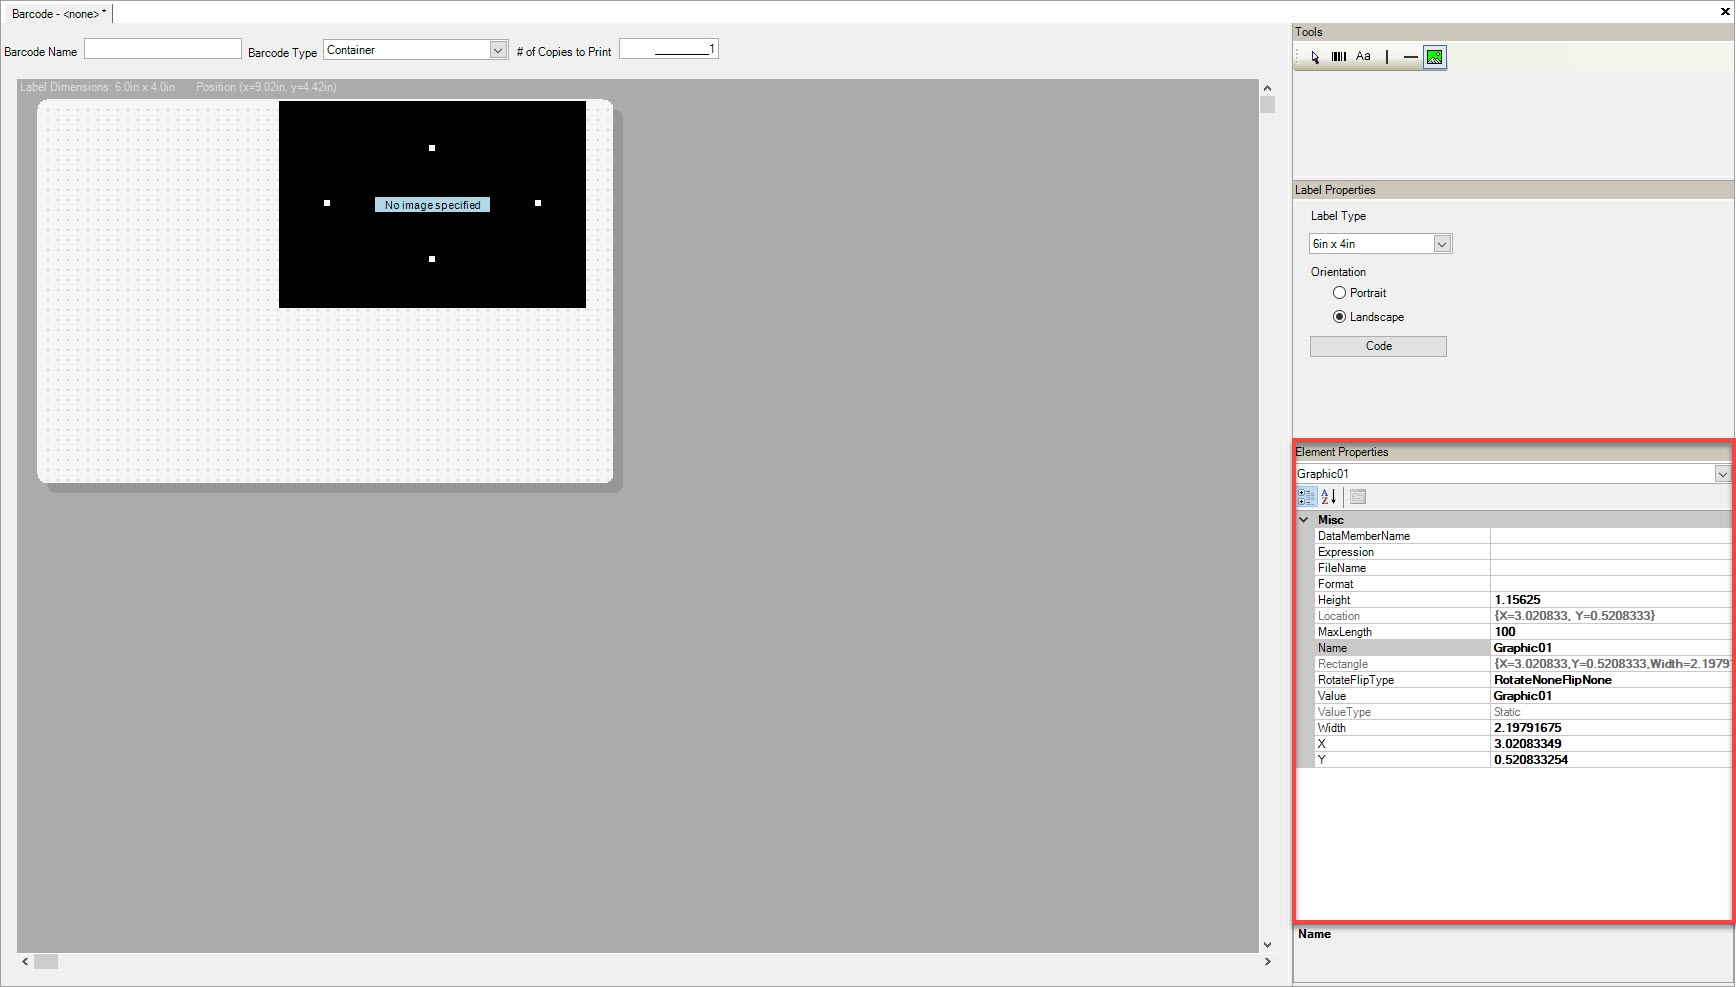Edit the Value property's Graphic01 cell
Screen dimensions: 1736x987
[1610, 696]
